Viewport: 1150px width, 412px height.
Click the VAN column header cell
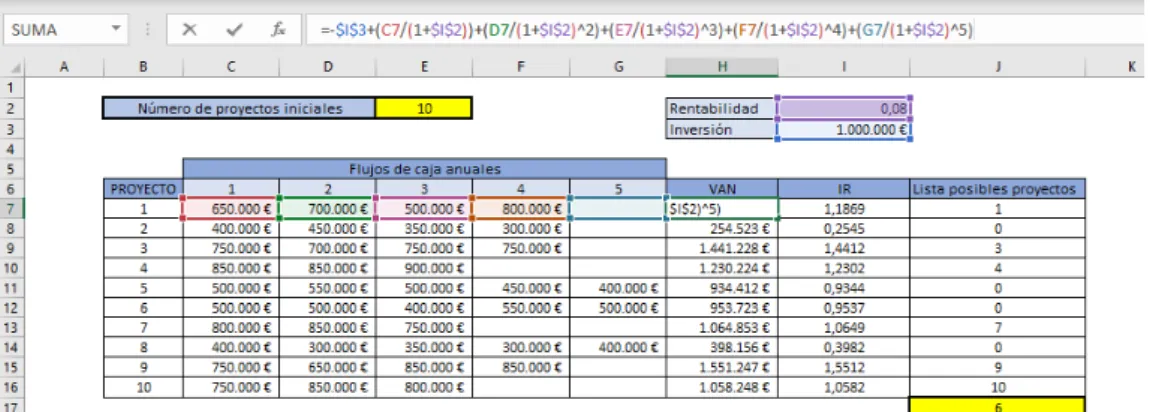[722, 190]
